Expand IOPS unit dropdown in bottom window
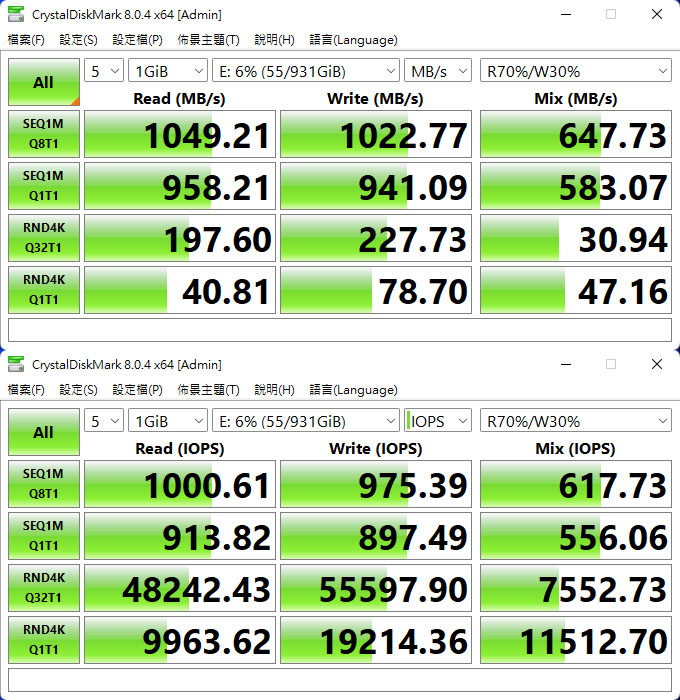Image resolution: width=680 pixels, height=700 pixels. point(438,421)
